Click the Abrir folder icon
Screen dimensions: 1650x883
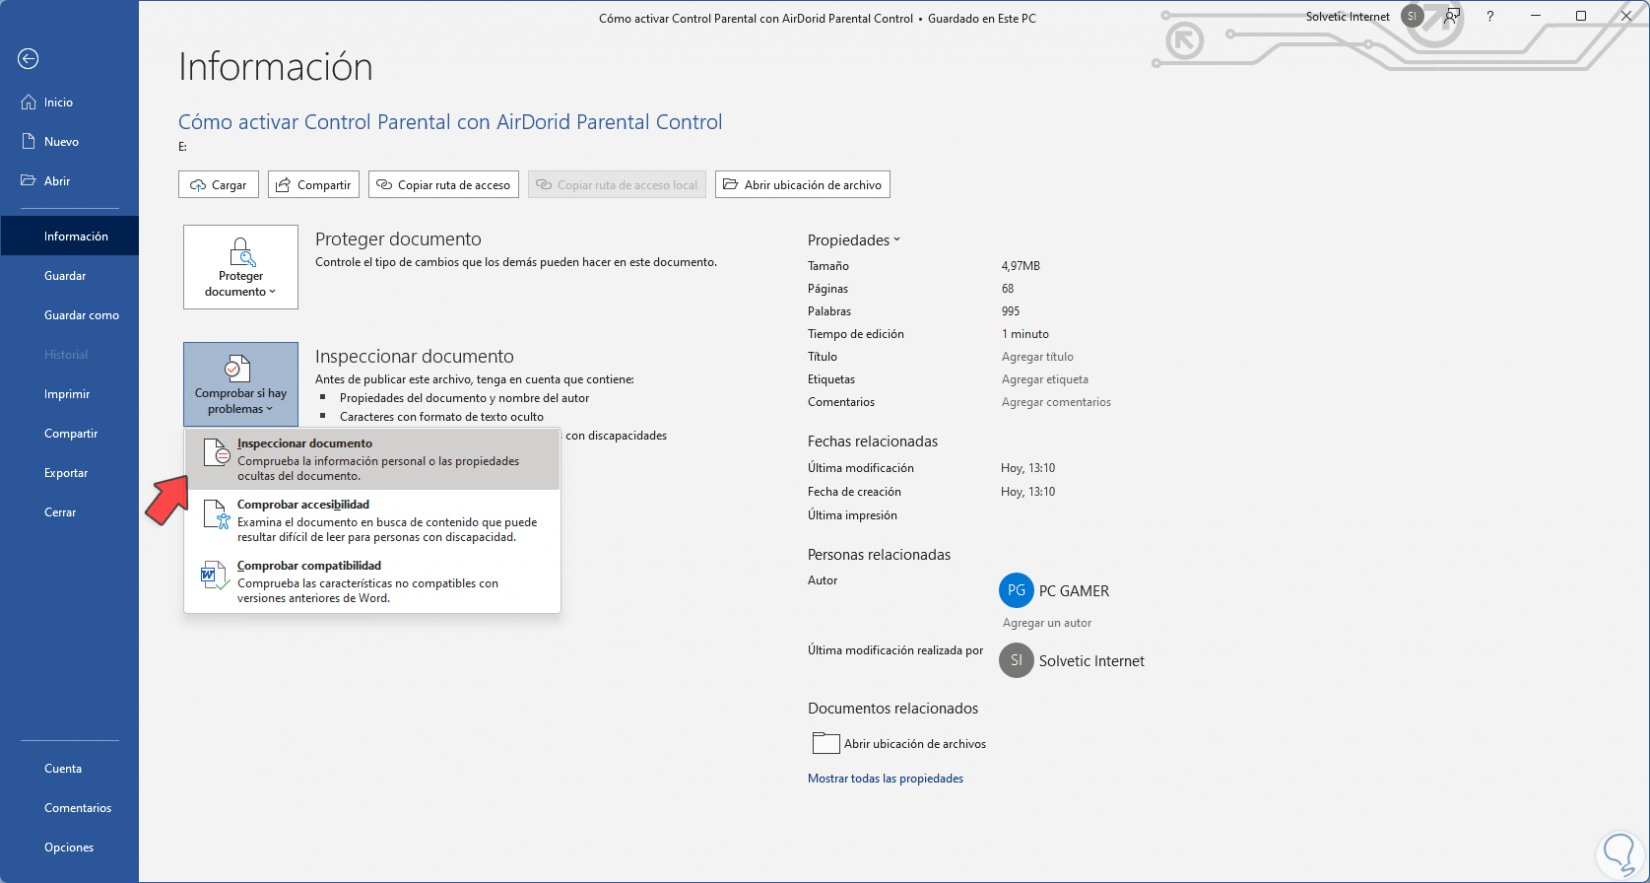coord(28,181)
